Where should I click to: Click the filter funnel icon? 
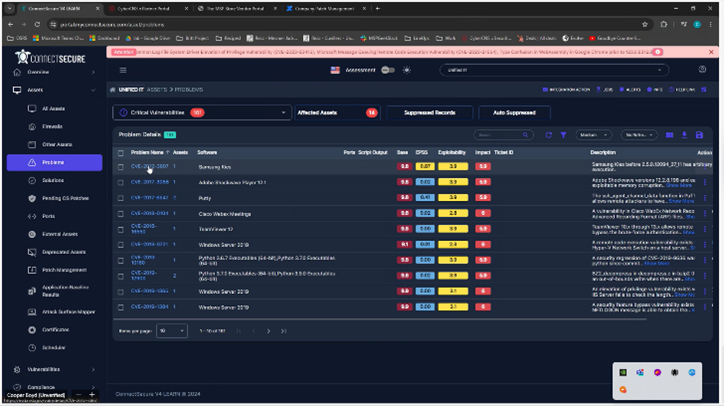click(563, 135)
